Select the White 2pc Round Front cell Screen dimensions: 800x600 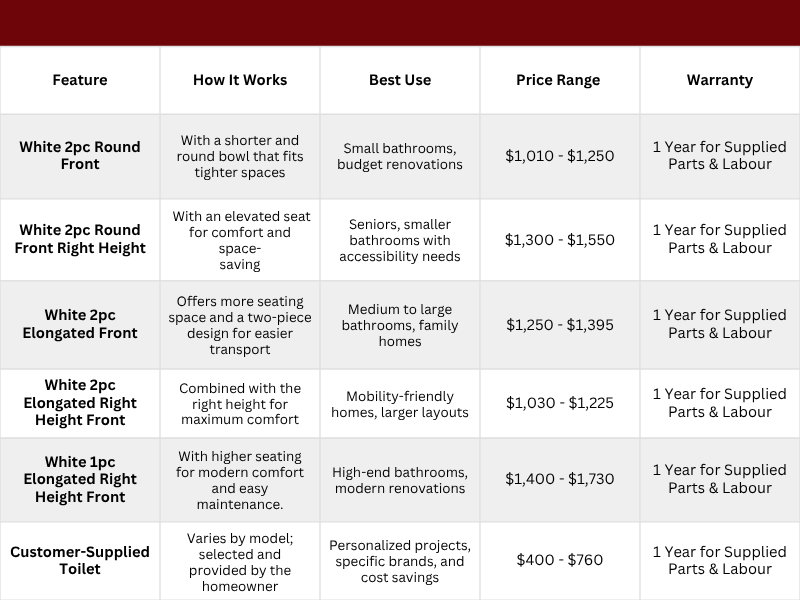tap(80, 156)
